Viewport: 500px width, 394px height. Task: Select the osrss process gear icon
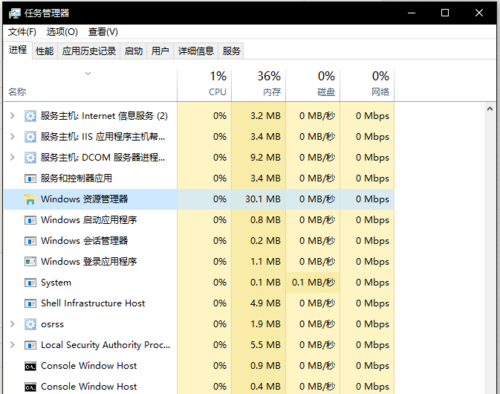pyautogui.click(x=30, y=324)
